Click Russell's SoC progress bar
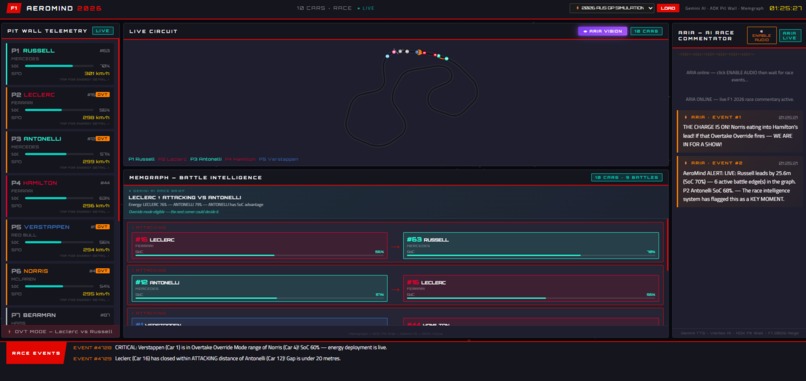This screenshot has height=381, width=806. click(x=59, y=66)
